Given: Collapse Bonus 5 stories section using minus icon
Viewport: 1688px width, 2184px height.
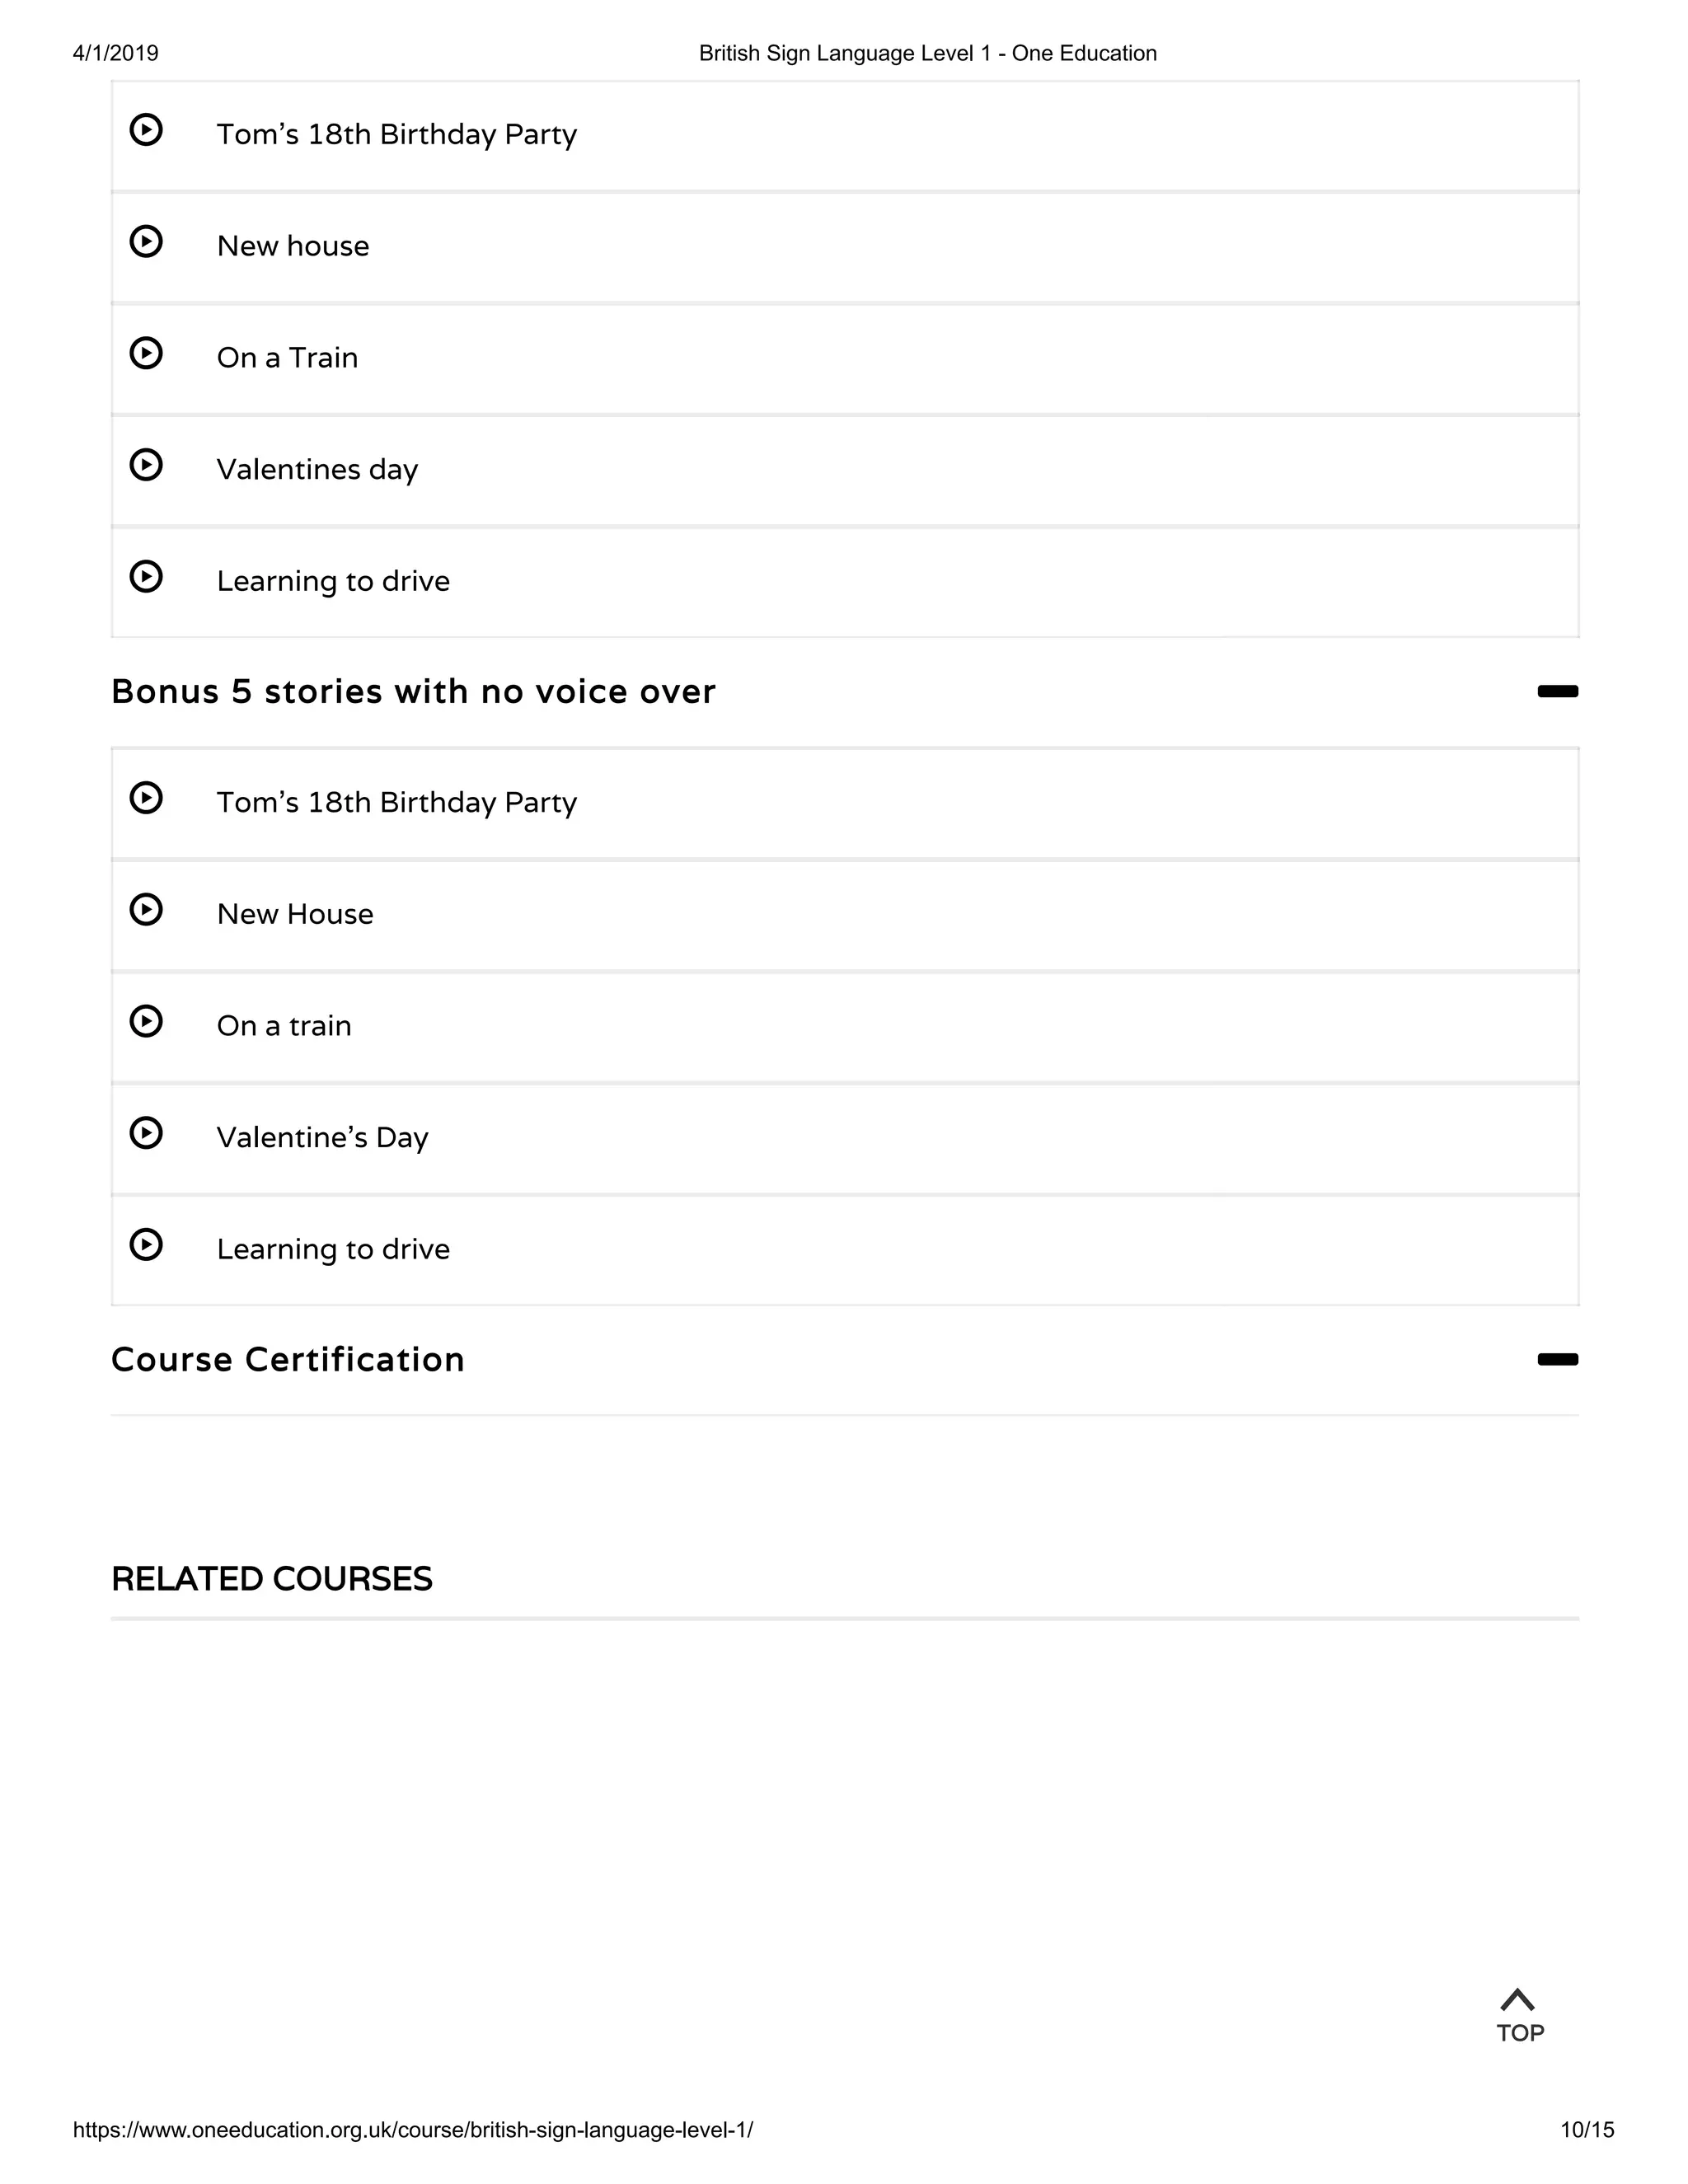Looking at the screenshot, I should tap(1557, 691).
